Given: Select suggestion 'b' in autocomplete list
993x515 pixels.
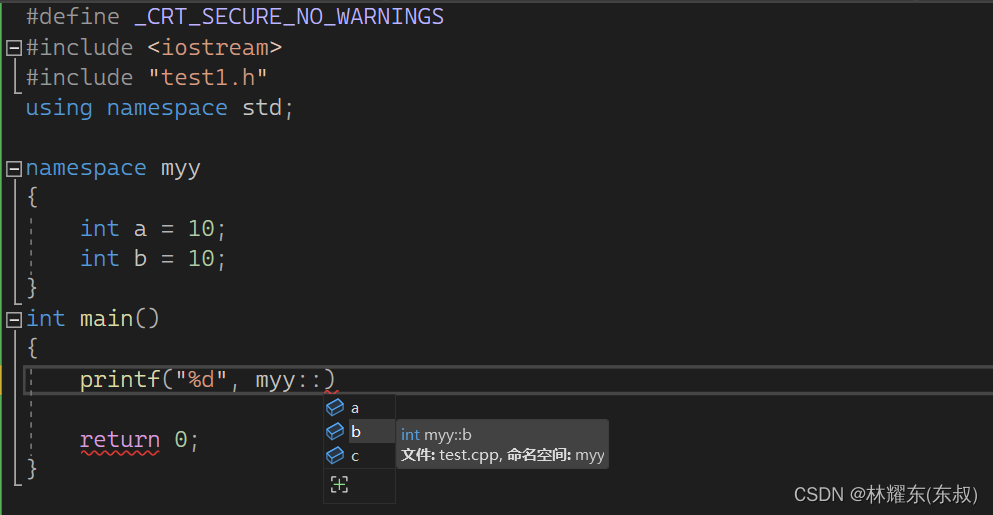Looking at the screenshot, I should pos(359,432).
